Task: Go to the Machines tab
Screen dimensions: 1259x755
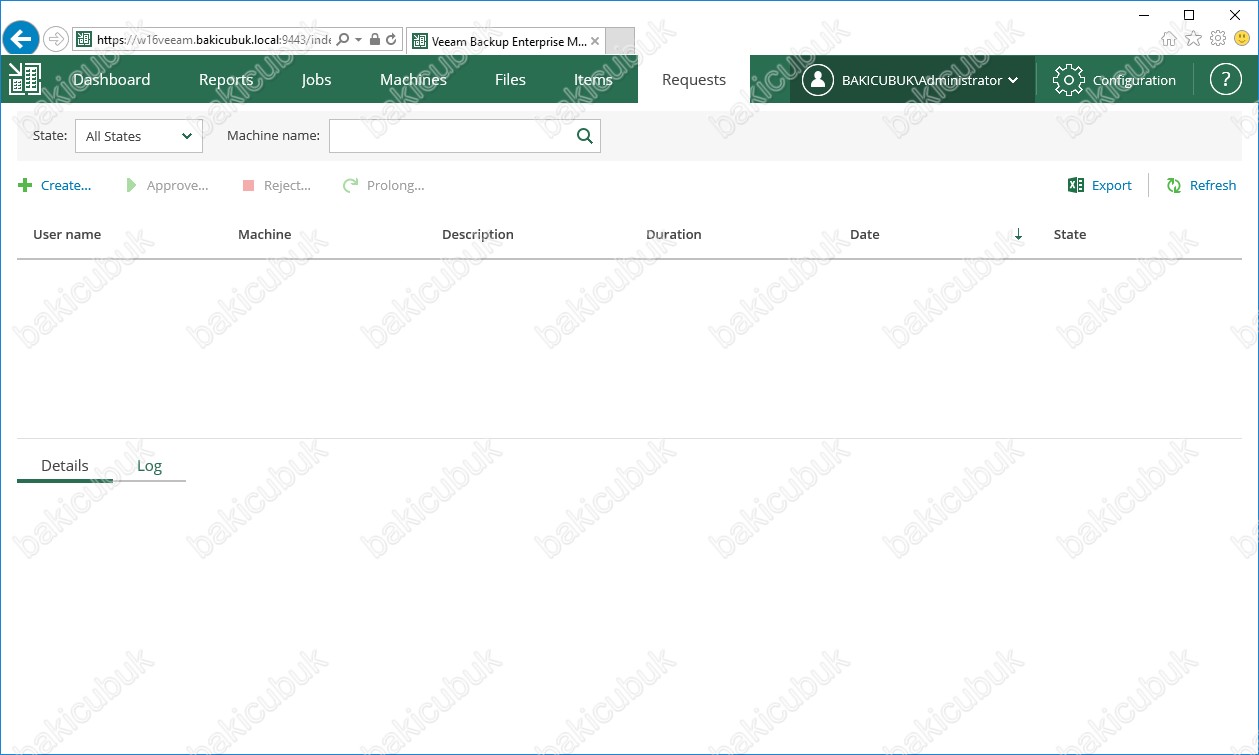Action: click(413, 80)
